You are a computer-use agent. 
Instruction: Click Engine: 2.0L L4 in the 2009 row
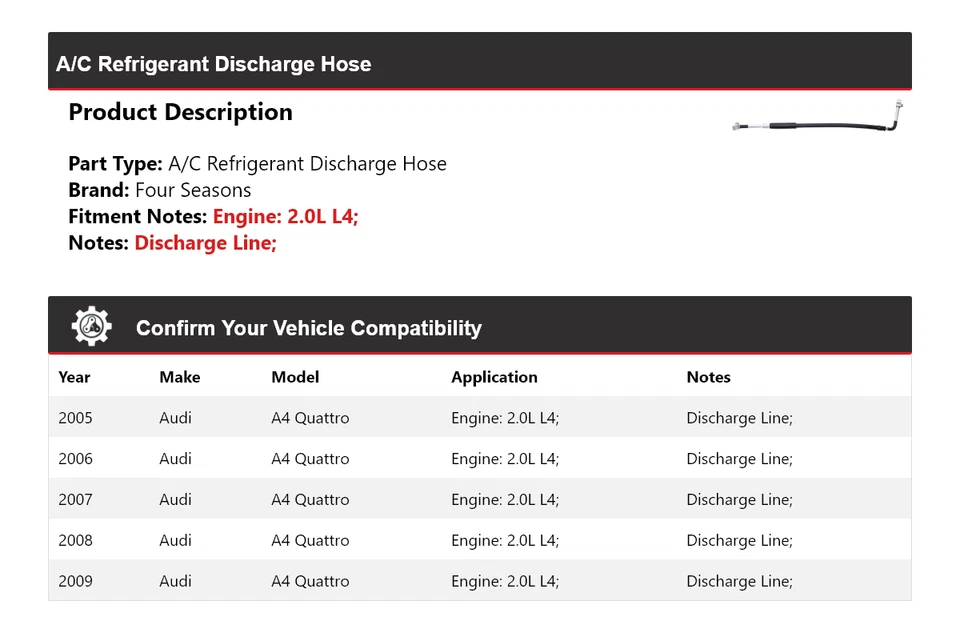(x=506, y=581)
